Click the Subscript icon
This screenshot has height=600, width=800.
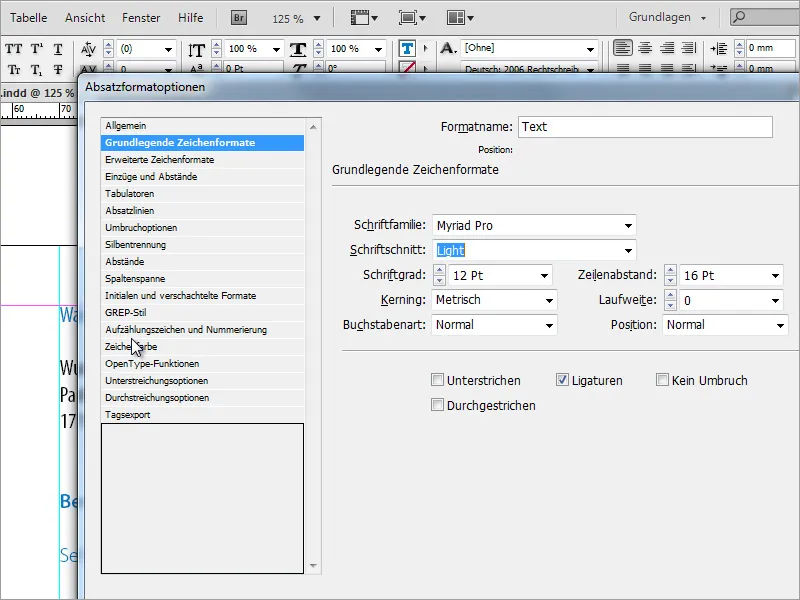(36, 70)
